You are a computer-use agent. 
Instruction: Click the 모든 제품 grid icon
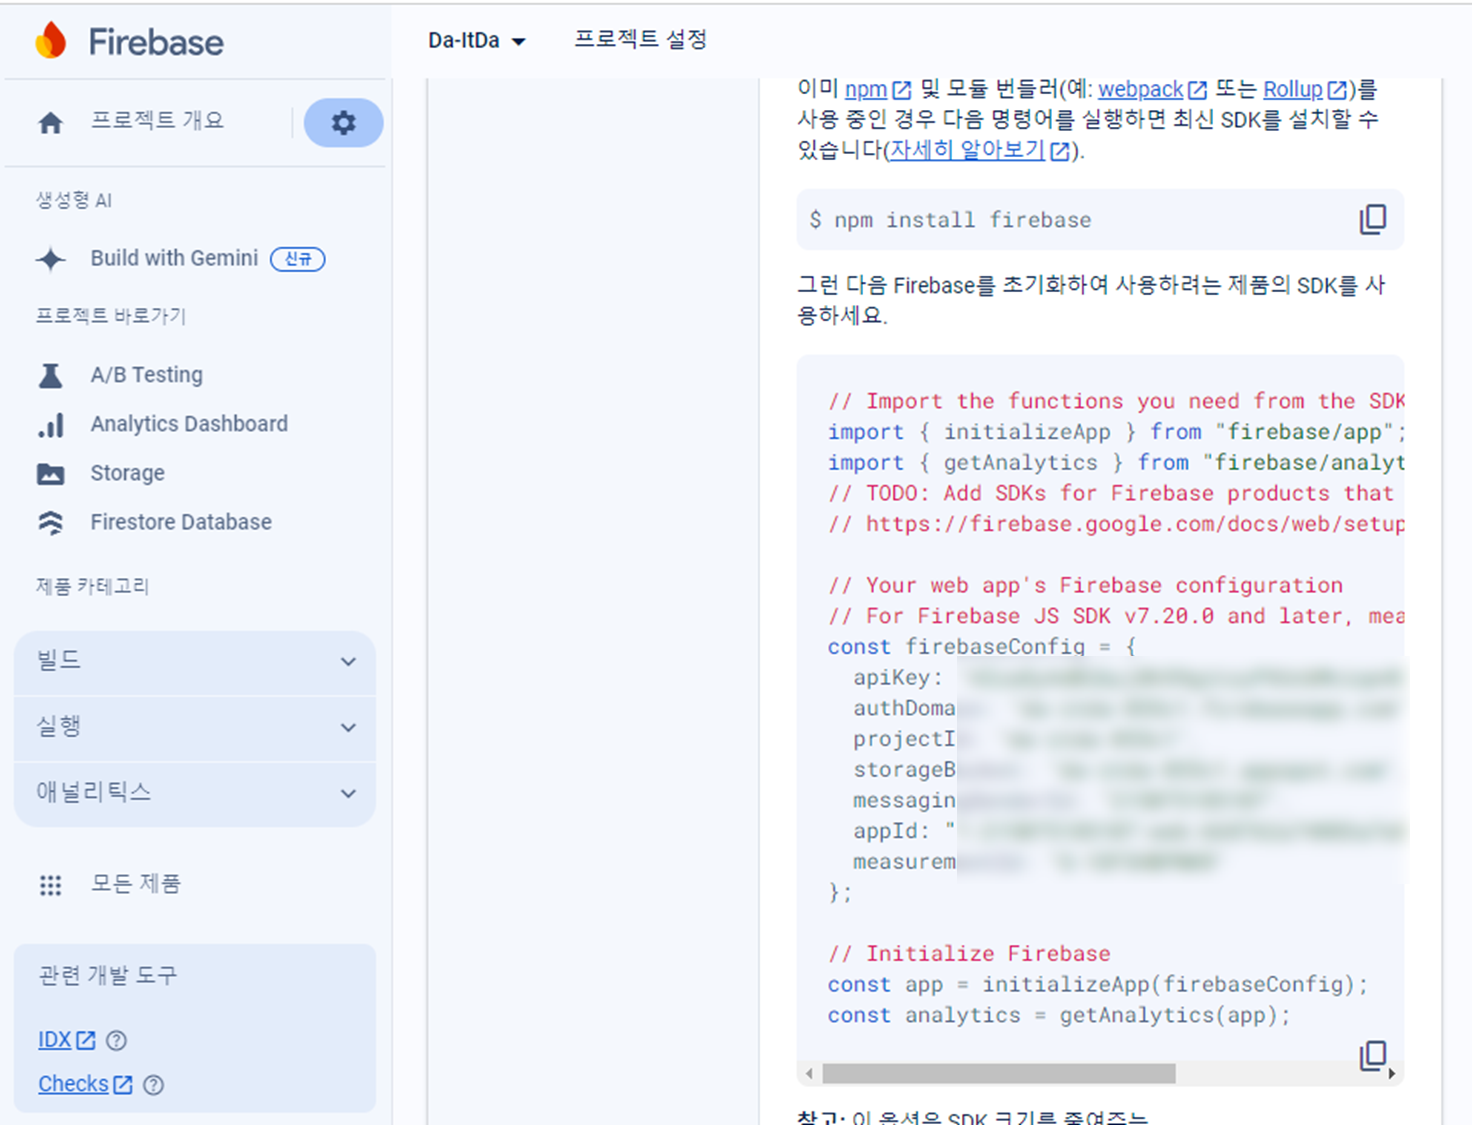pyautogui.click(x=50, y=884)
